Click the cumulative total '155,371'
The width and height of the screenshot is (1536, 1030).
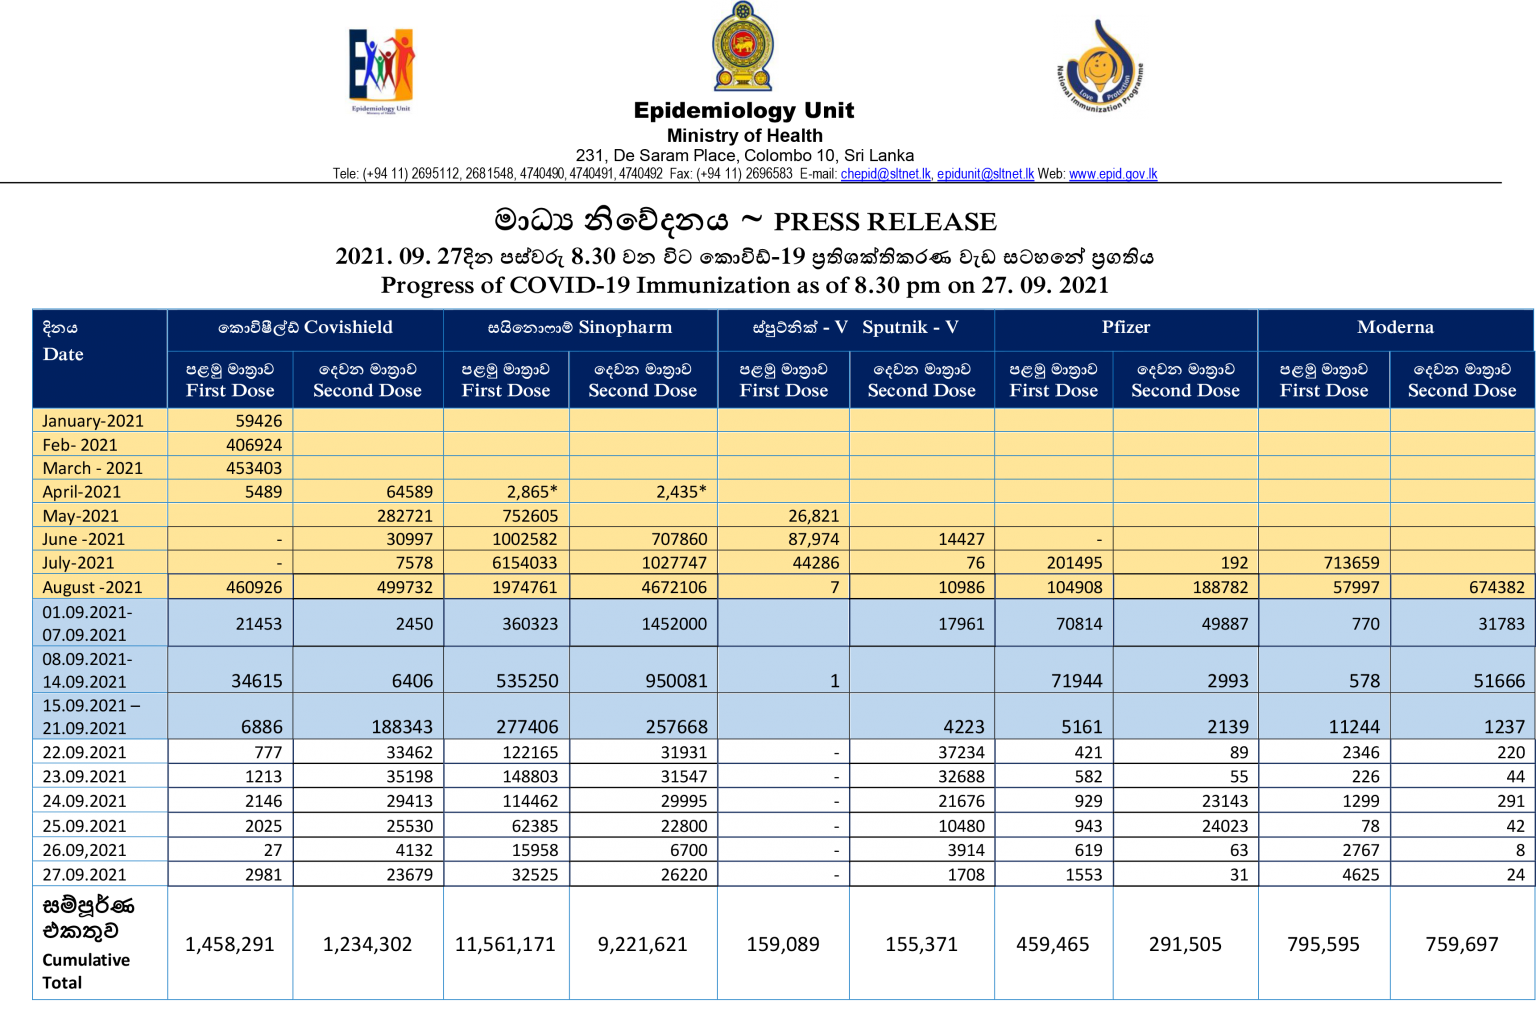point(922,944)
